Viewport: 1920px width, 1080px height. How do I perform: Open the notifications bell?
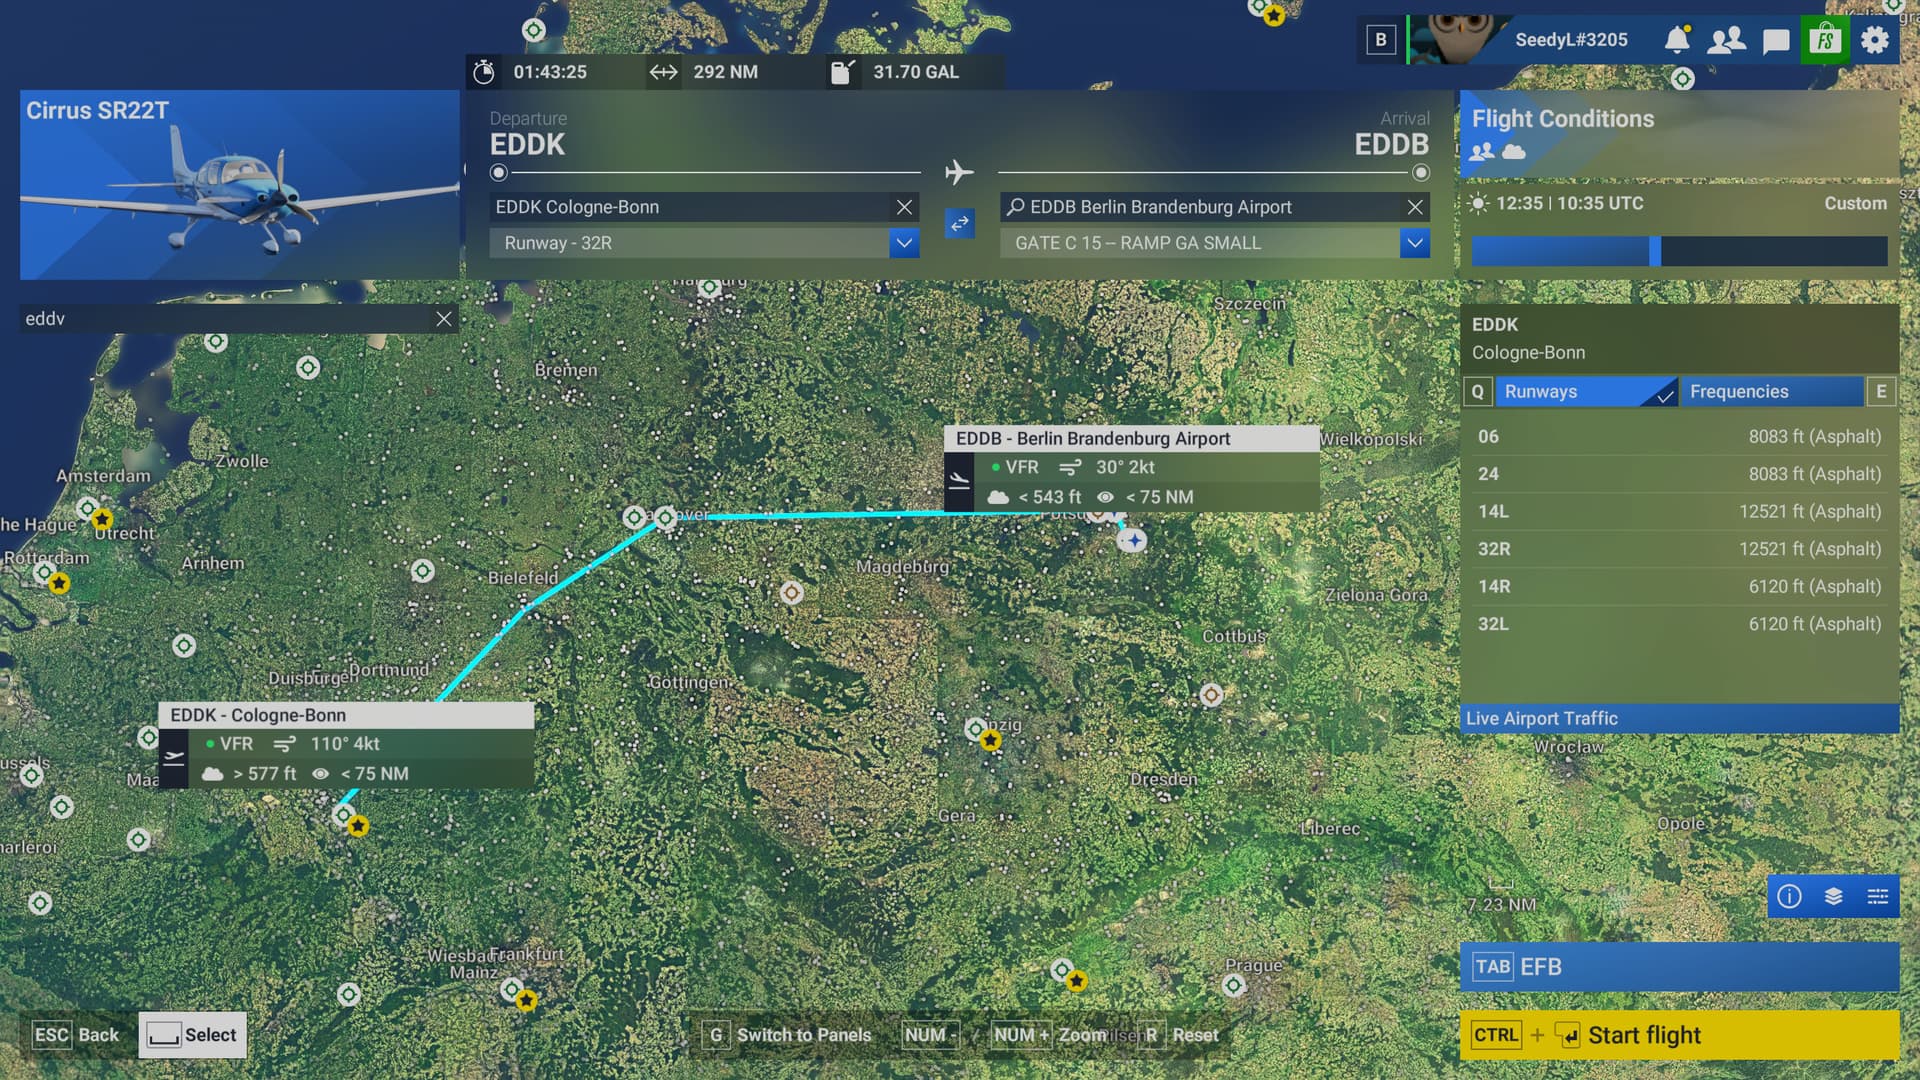1677,40
